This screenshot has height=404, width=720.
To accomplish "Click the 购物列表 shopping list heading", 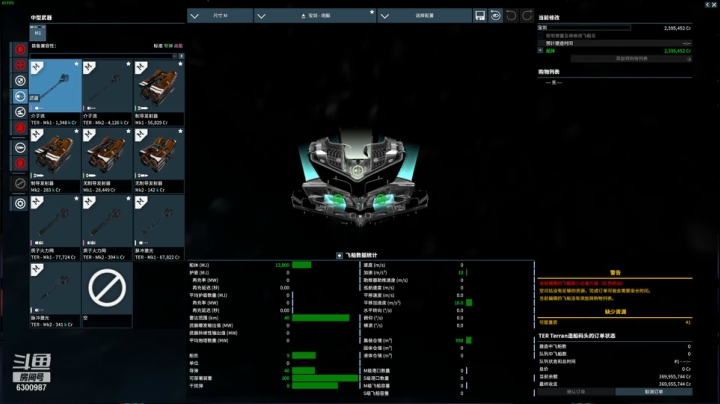I will point(549,72).
